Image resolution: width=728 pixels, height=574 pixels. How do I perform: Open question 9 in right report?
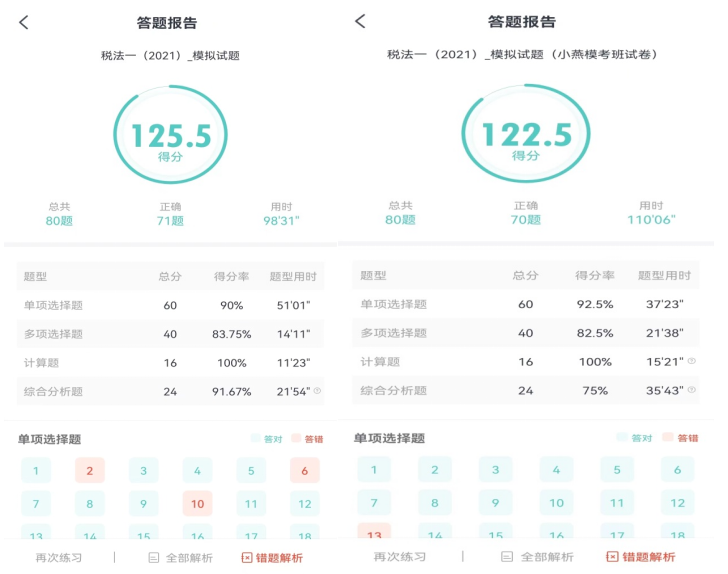coord(495,502)
